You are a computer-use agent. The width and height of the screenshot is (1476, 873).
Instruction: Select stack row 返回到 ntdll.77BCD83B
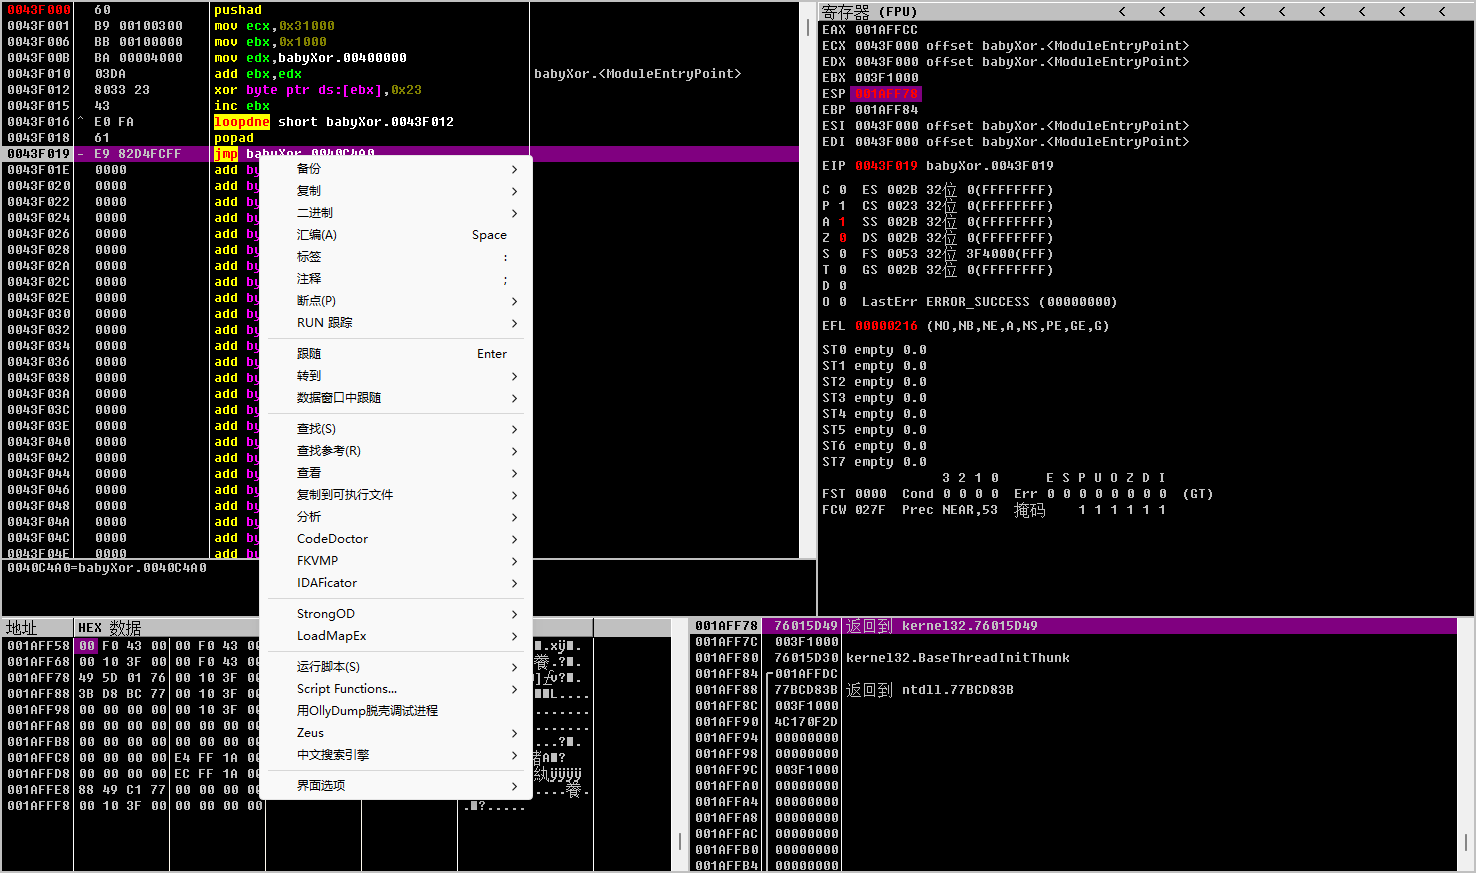1074,690
